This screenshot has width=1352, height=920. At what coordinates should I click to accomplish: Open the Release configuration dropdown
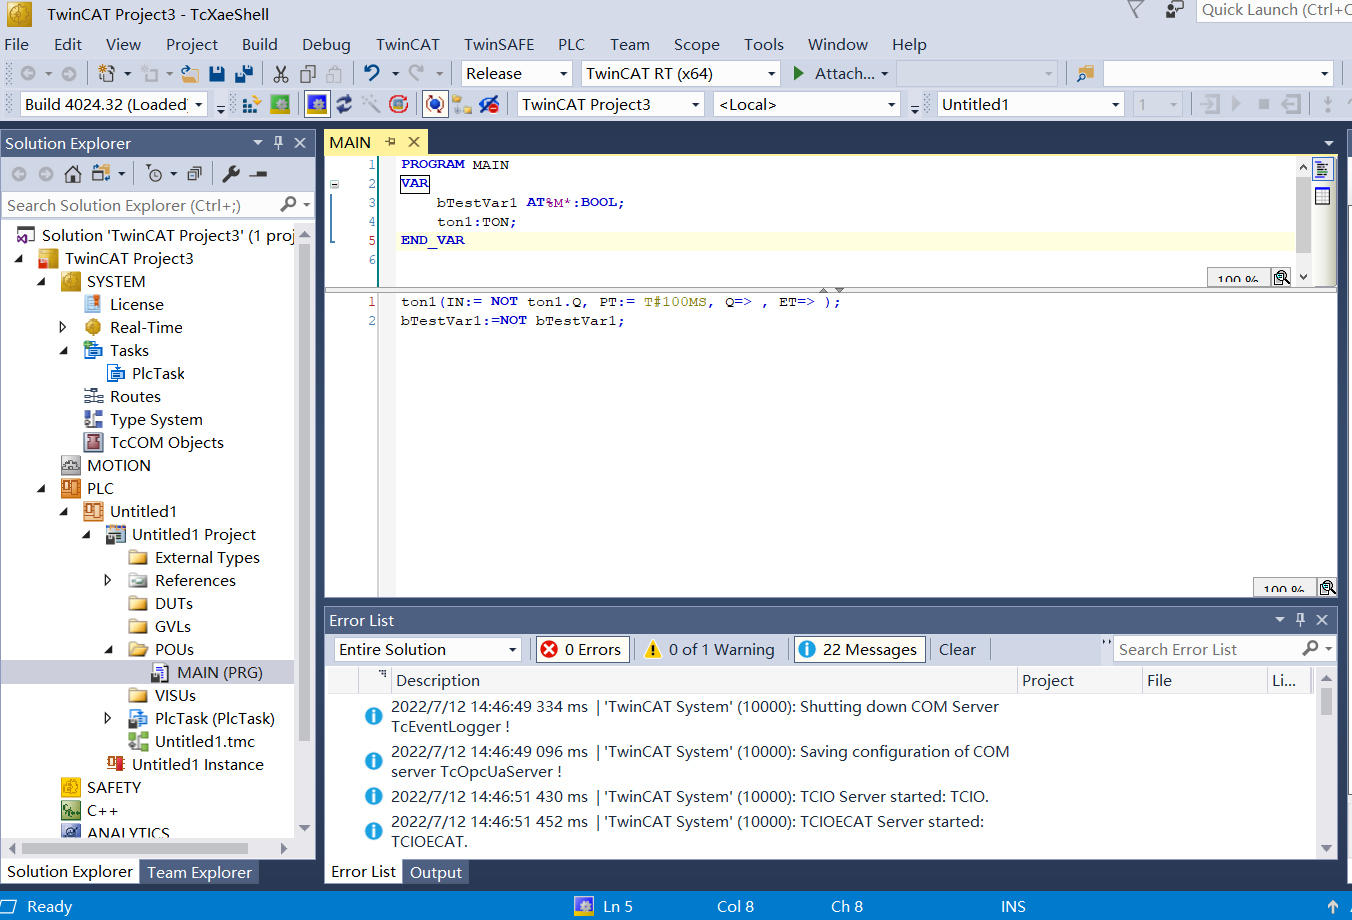click(516, 74)
